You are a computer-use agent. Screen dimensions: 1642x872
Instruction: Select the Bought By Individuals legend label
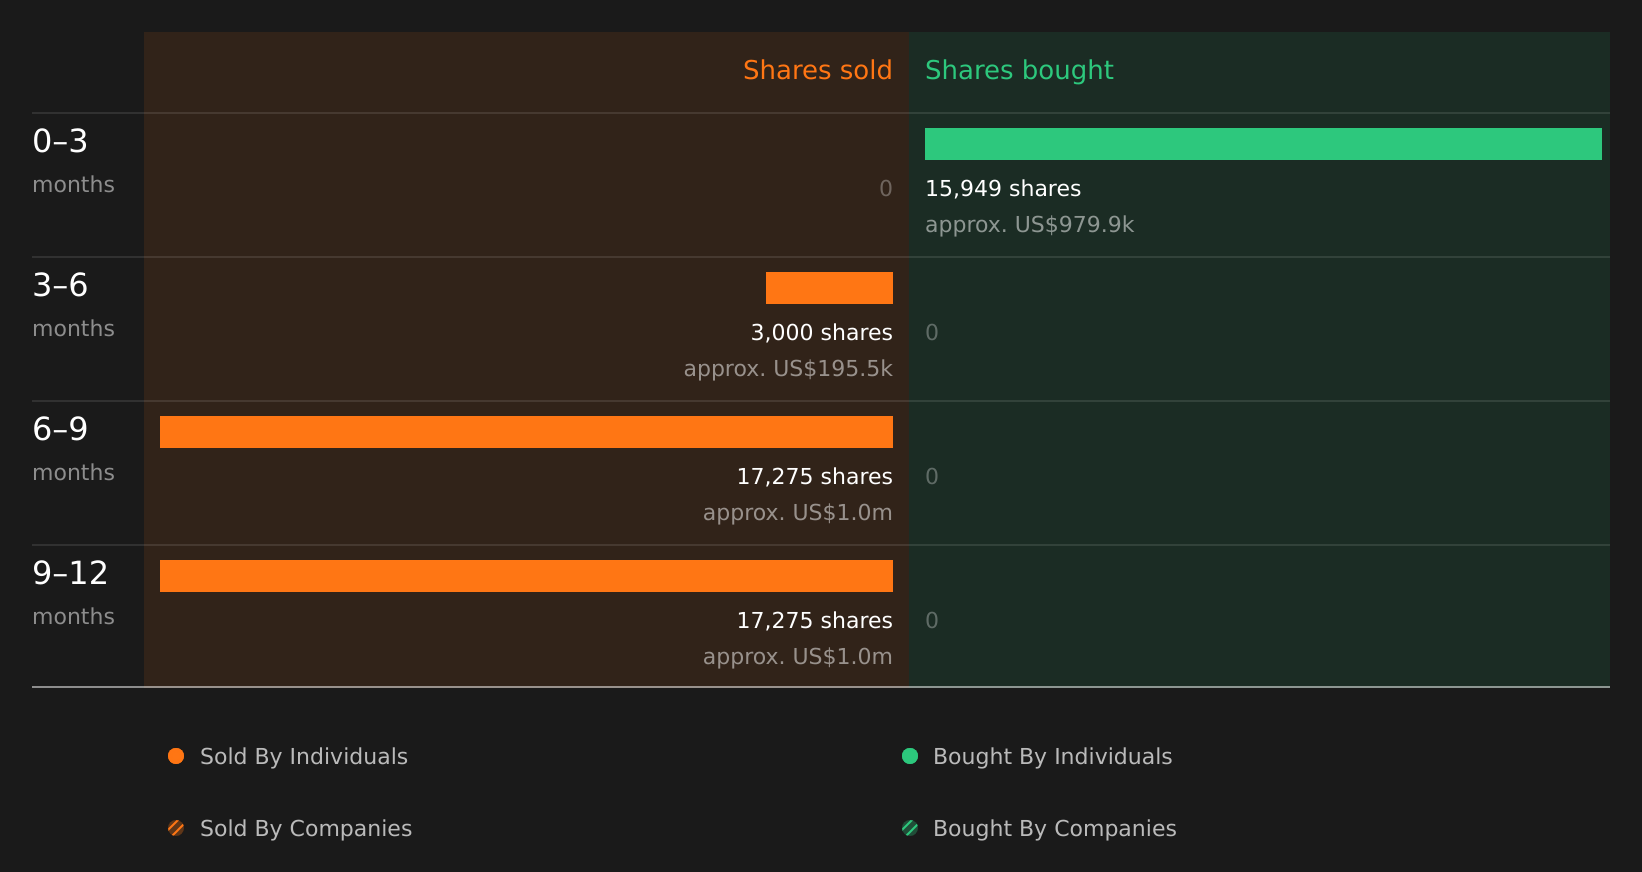click(x=1052, y=757)
